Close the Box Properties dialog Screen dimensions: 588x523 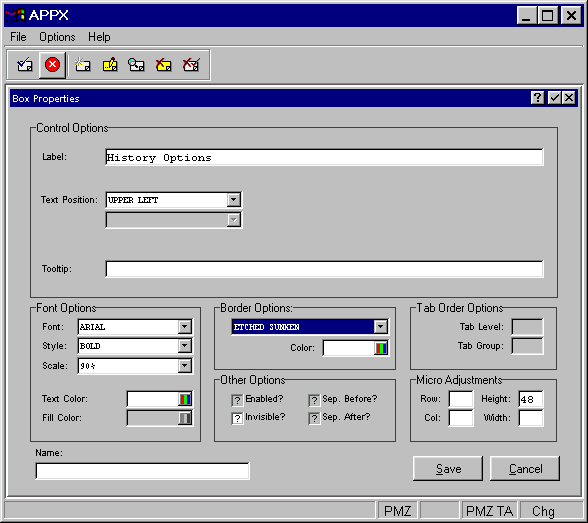[x=569, y=98]
